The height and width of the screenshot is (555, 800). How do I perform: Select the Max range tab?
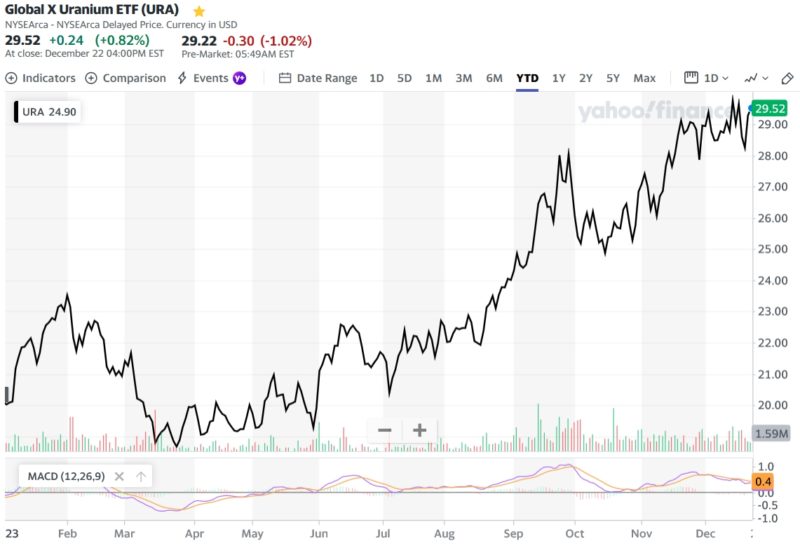(x=644, y=78)
